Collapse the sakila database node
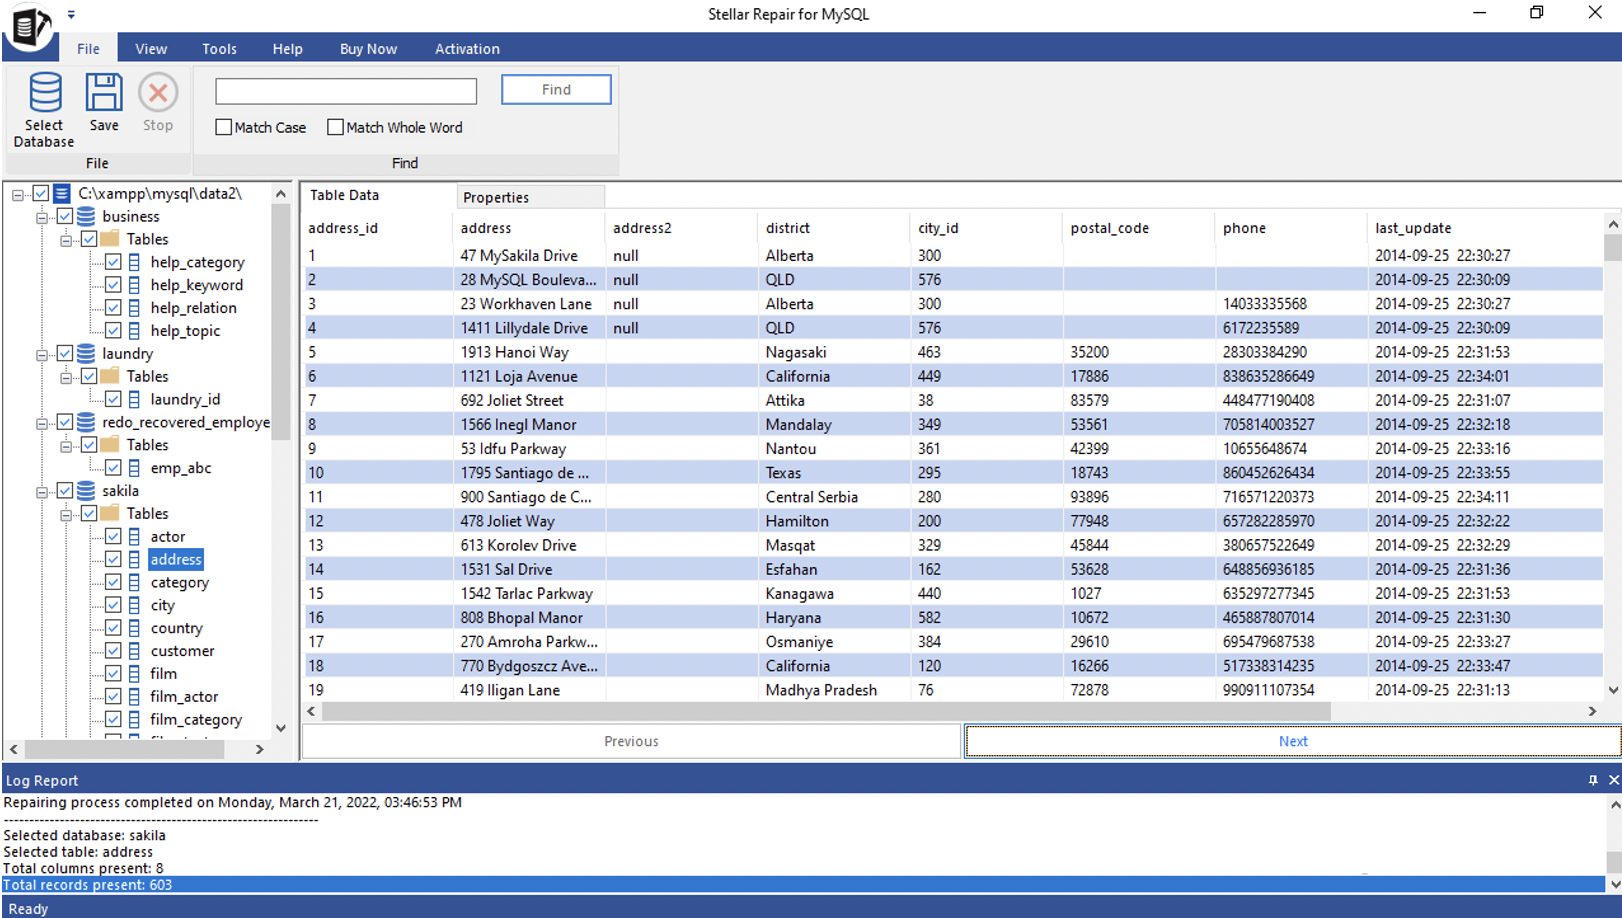 [40, 490]
